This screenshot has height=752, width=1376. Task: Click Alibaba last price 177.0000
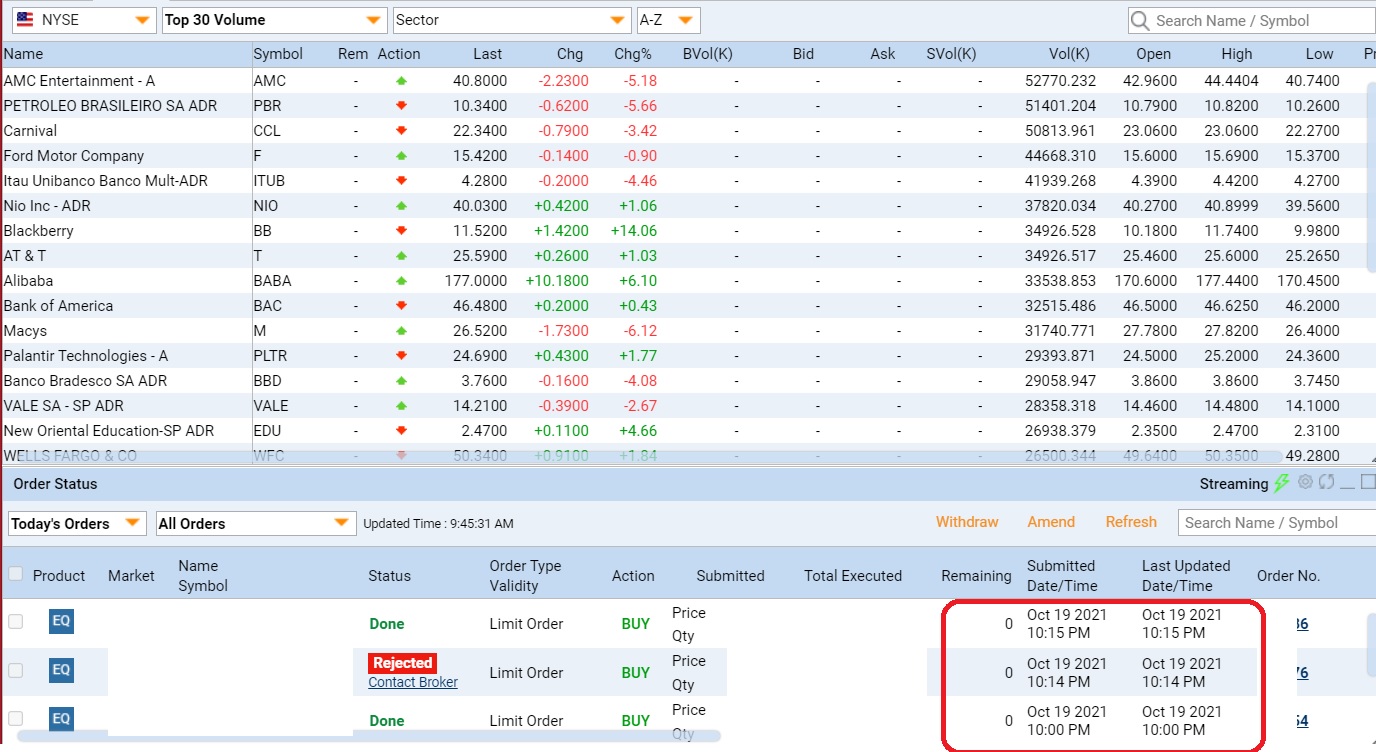[x=475, y=281]
